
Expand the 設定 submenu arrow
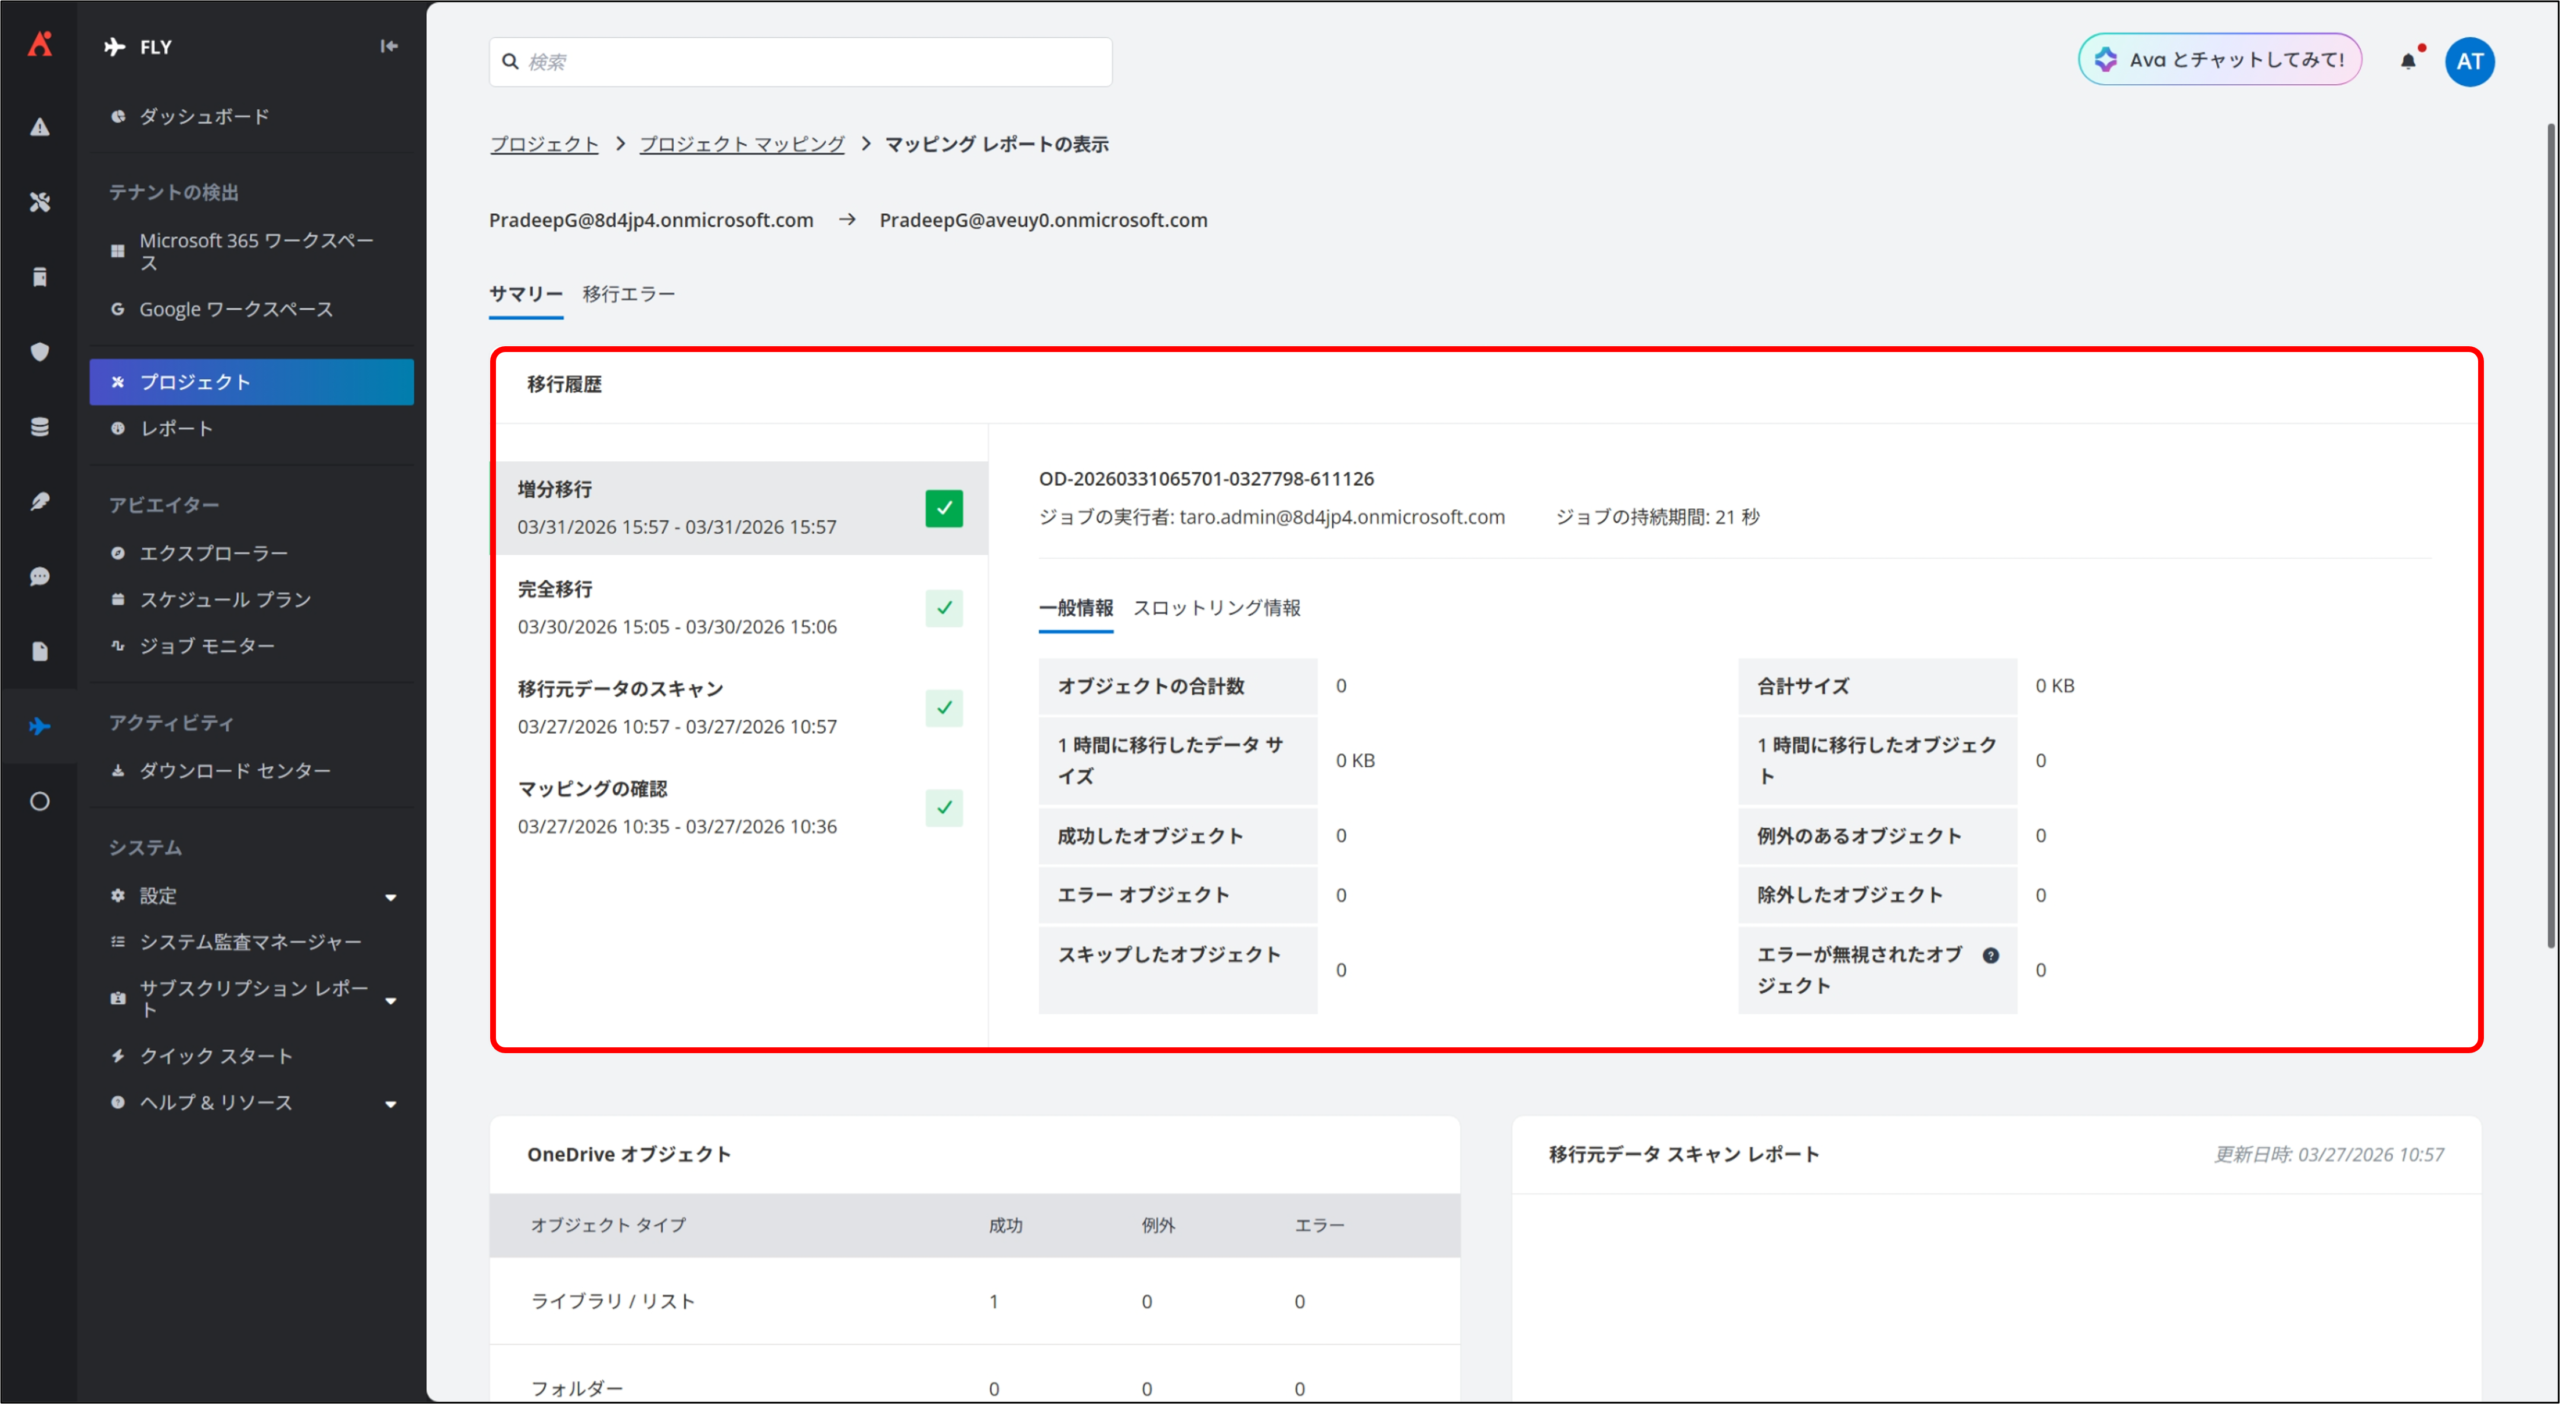tap(391, 897)
